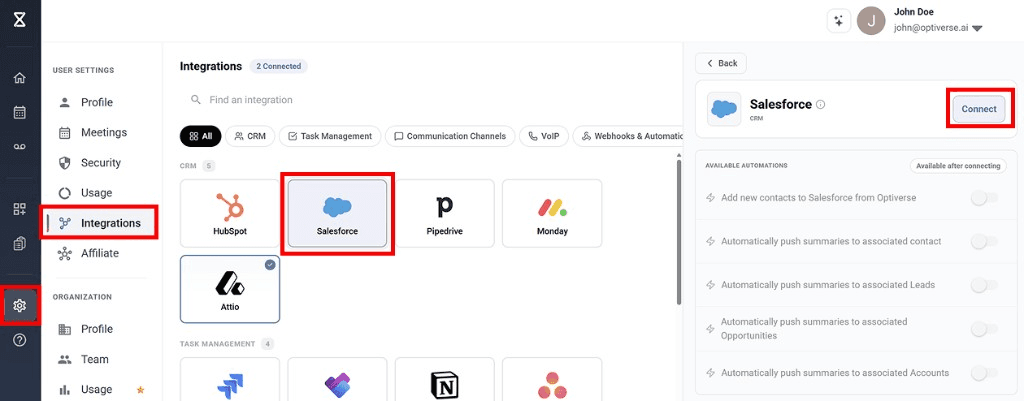Click Find an integration search field
The width and height of the screenshot is (1024, 401).
428,100
